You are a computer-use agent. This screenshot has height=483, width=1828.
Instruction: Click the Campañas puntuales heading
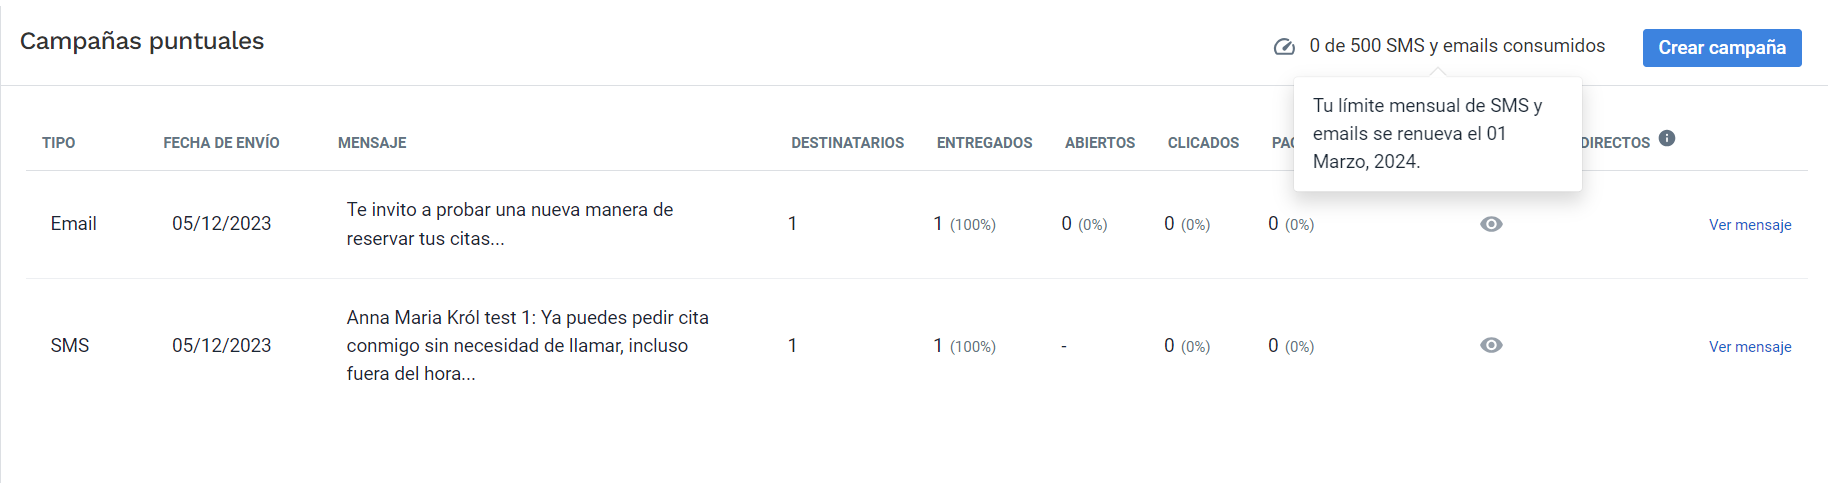142,41
